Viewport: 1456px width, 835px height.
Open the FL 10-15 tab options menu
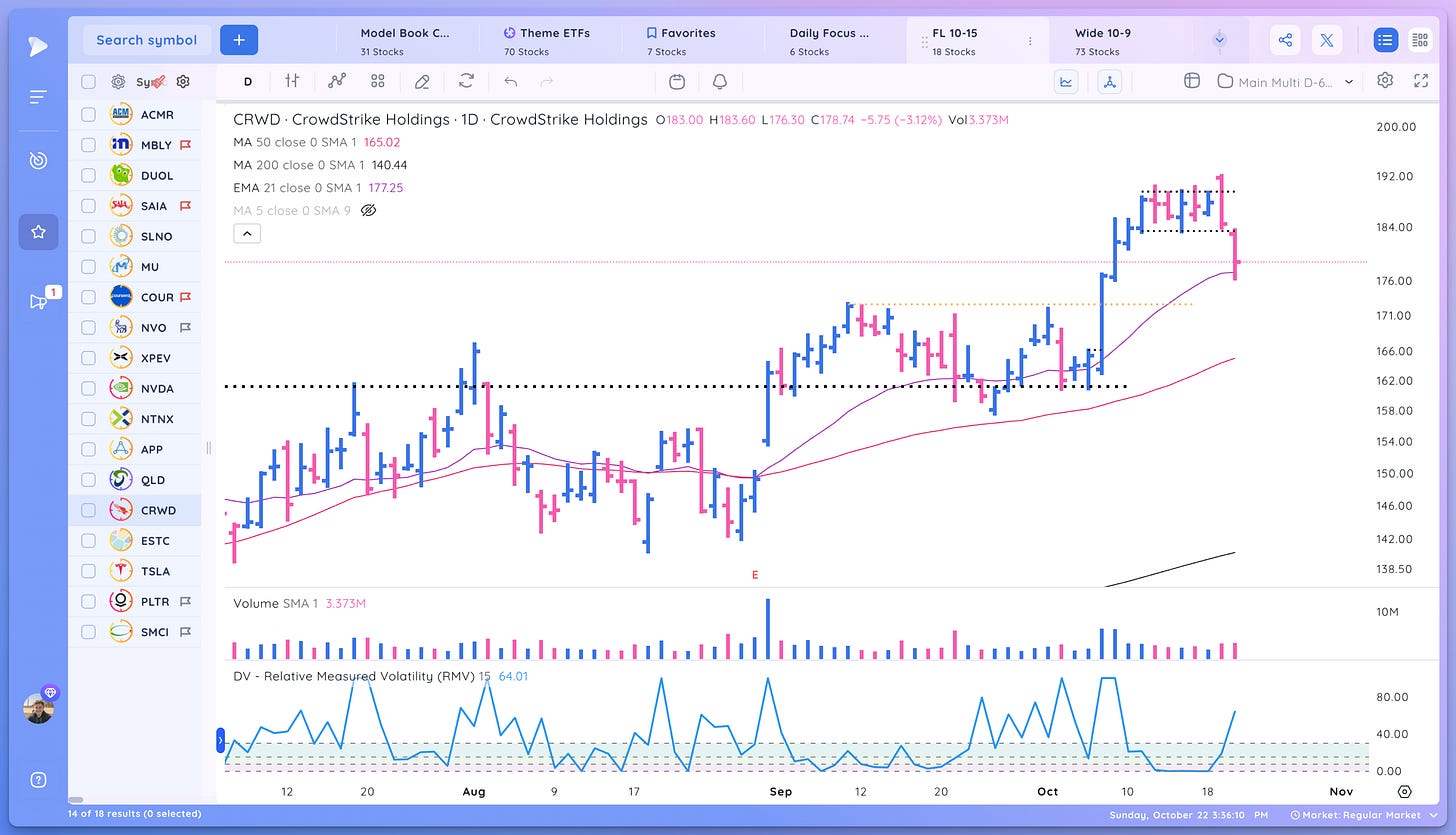tap(1030, 41)
